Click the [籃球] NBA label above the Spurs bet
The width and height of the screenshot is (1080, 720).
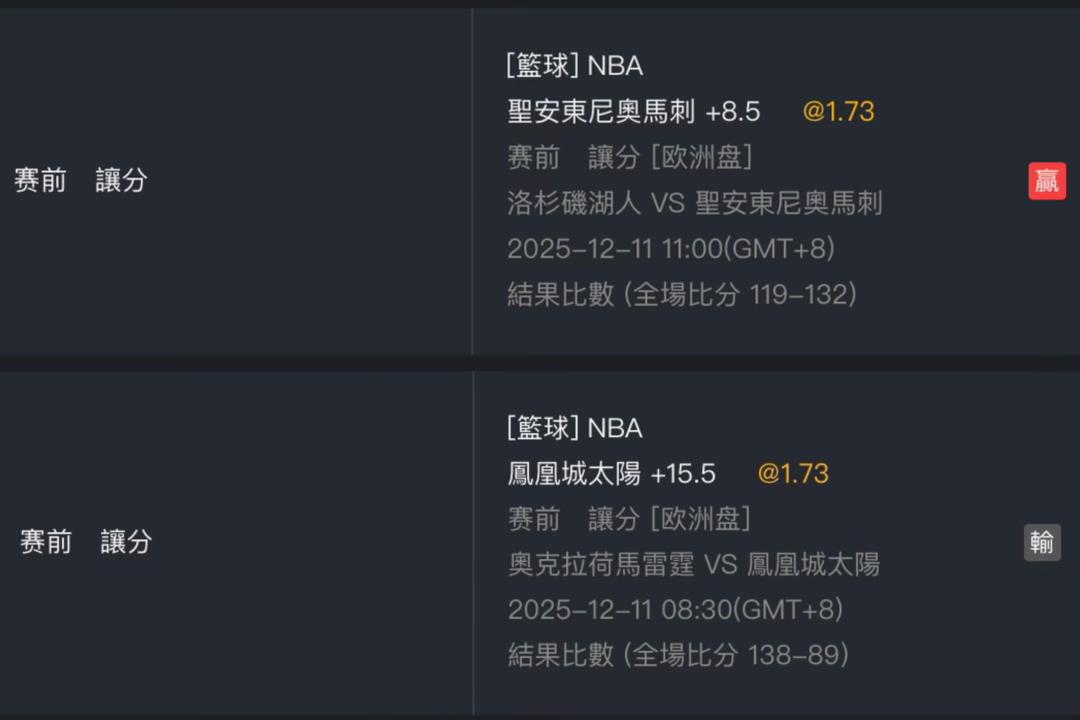574,66
